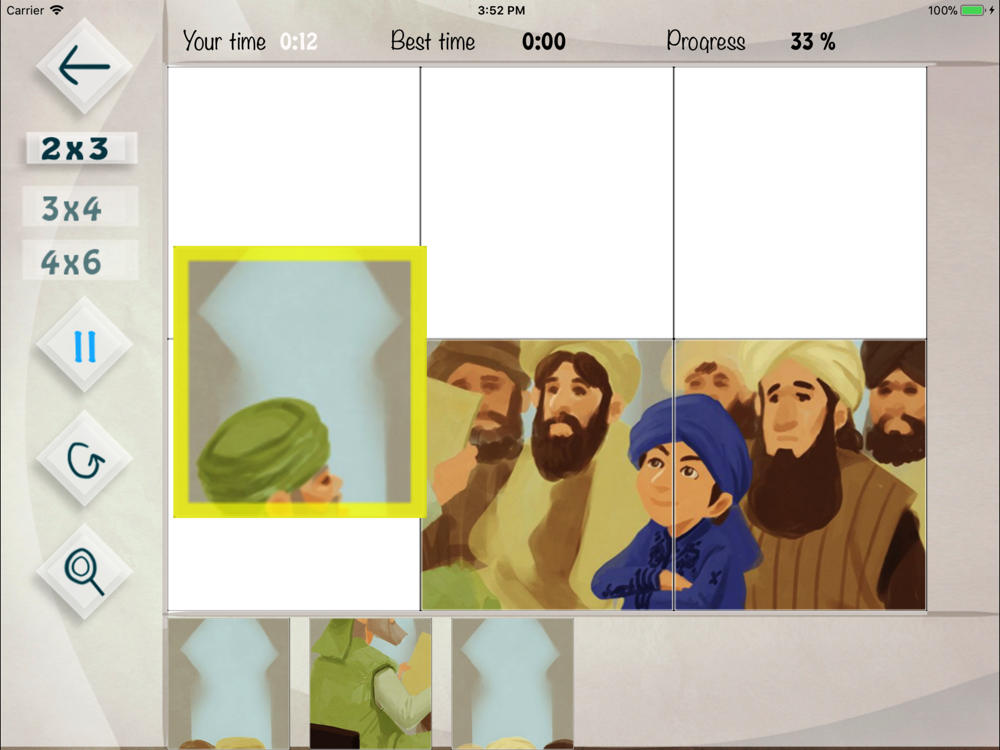Click the Progress percentage indicator

coord(812,41)
